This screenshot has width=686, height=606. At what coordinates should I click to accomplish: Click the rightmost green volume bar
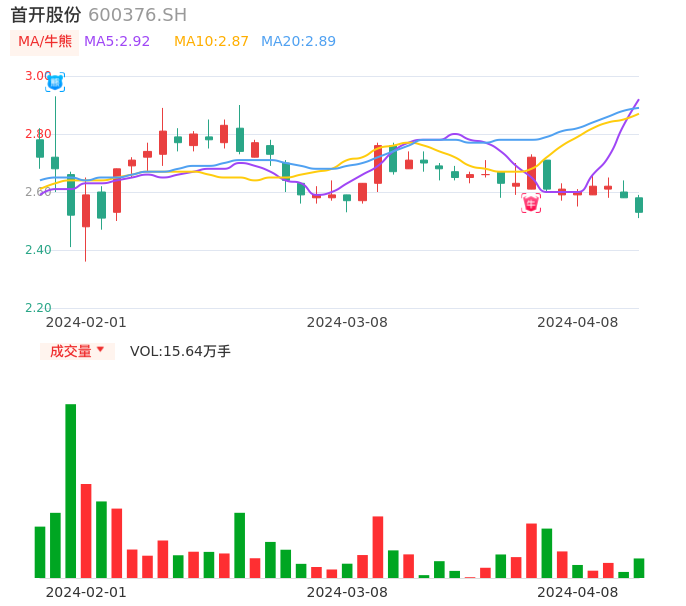pyautogui.click(x=639, y=568)
